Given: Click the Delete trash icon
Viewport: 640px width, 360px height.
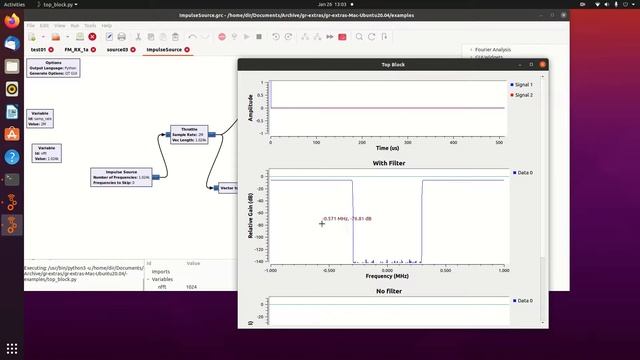Looking at the screenshot, I should pos(175,37).
